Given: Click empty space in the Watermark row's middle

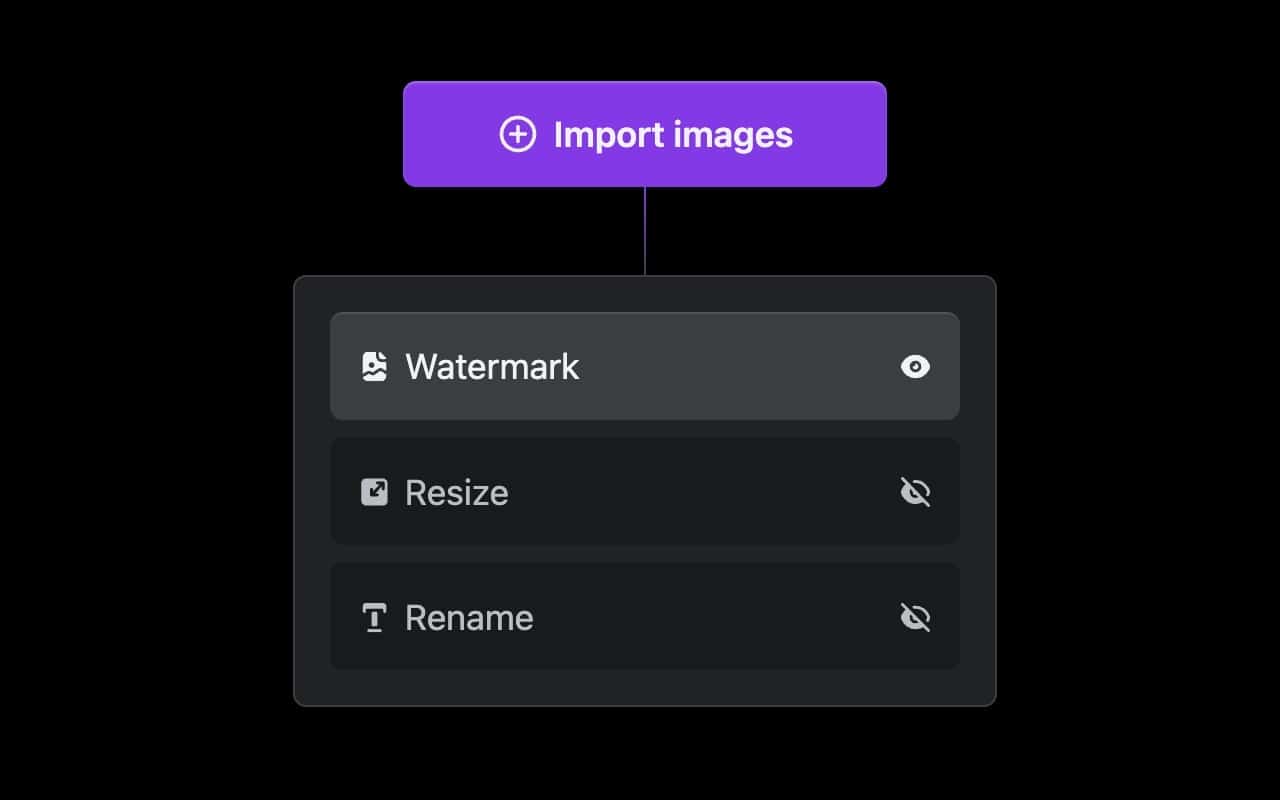Looking at the screenshot, I should tap(740, 367).
